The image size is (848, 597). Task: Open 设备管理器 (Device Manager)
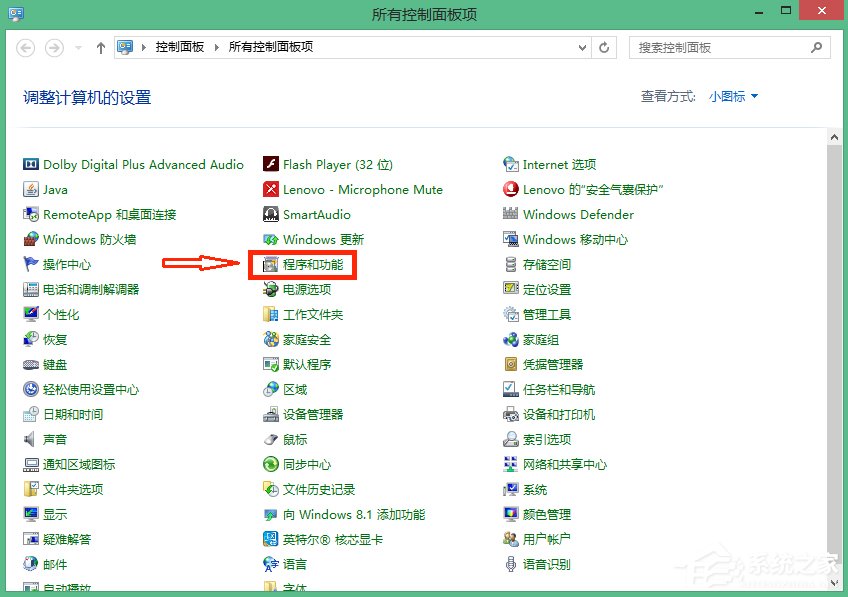click(x=302, y=414)
